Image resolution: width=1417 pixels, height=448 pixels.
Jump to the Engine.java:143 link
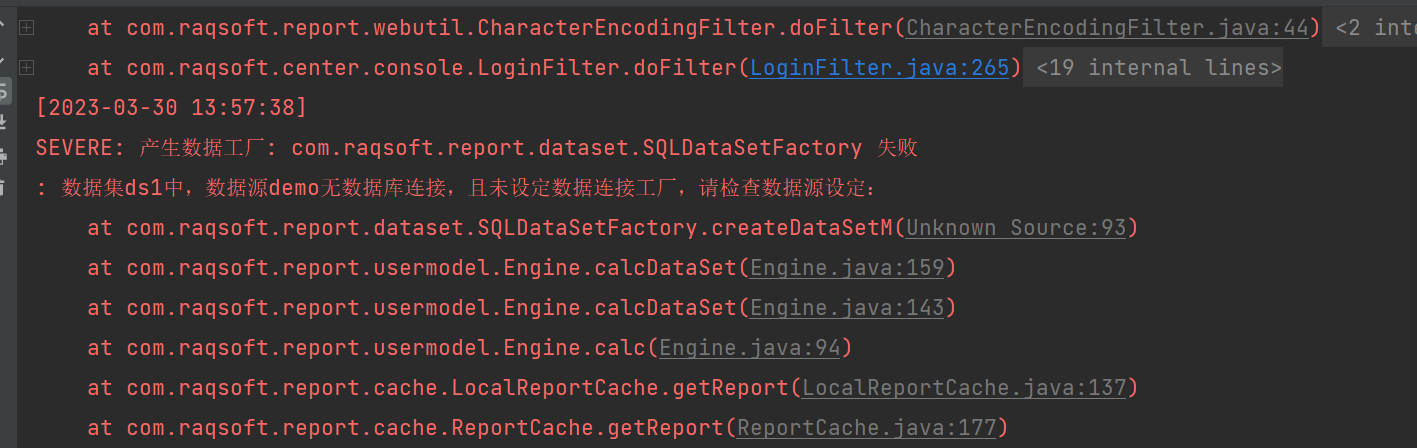pos(846,308)
